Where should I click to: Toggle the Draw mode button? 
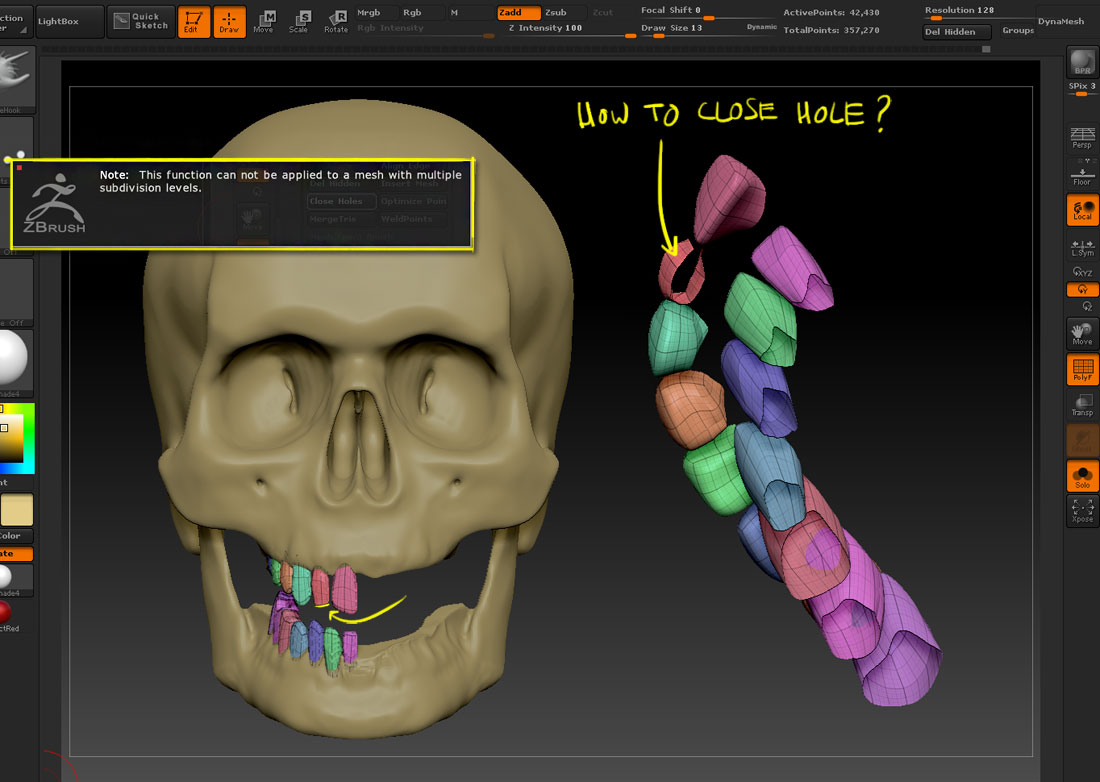point(229,22)
